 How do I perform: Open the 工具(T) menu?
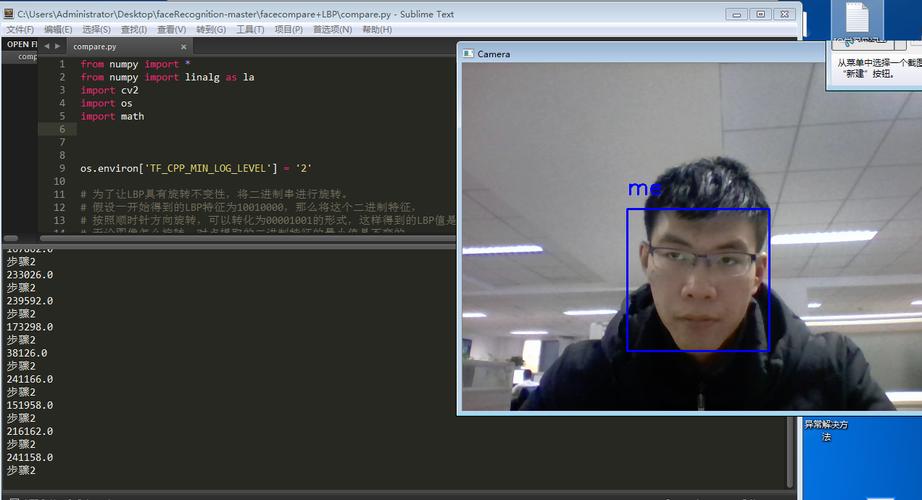250,29
